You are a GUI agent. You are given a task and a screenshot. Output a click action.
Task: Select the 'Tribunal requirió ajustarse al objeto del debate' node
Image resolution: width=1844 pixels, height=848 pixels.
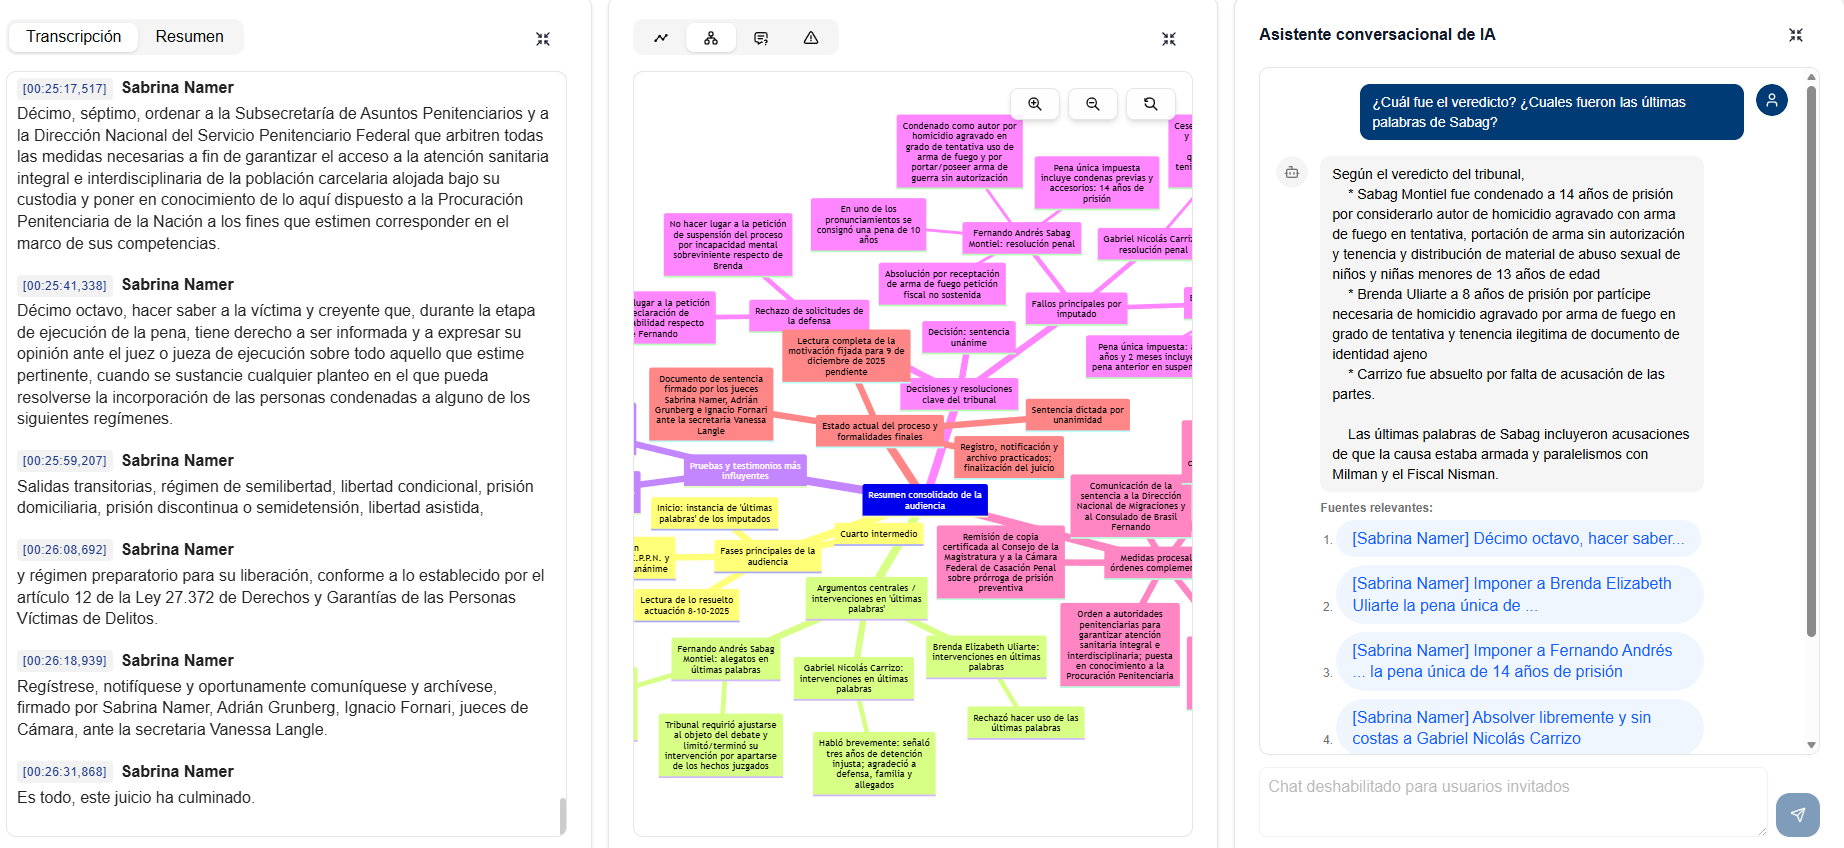pos(721,745)
